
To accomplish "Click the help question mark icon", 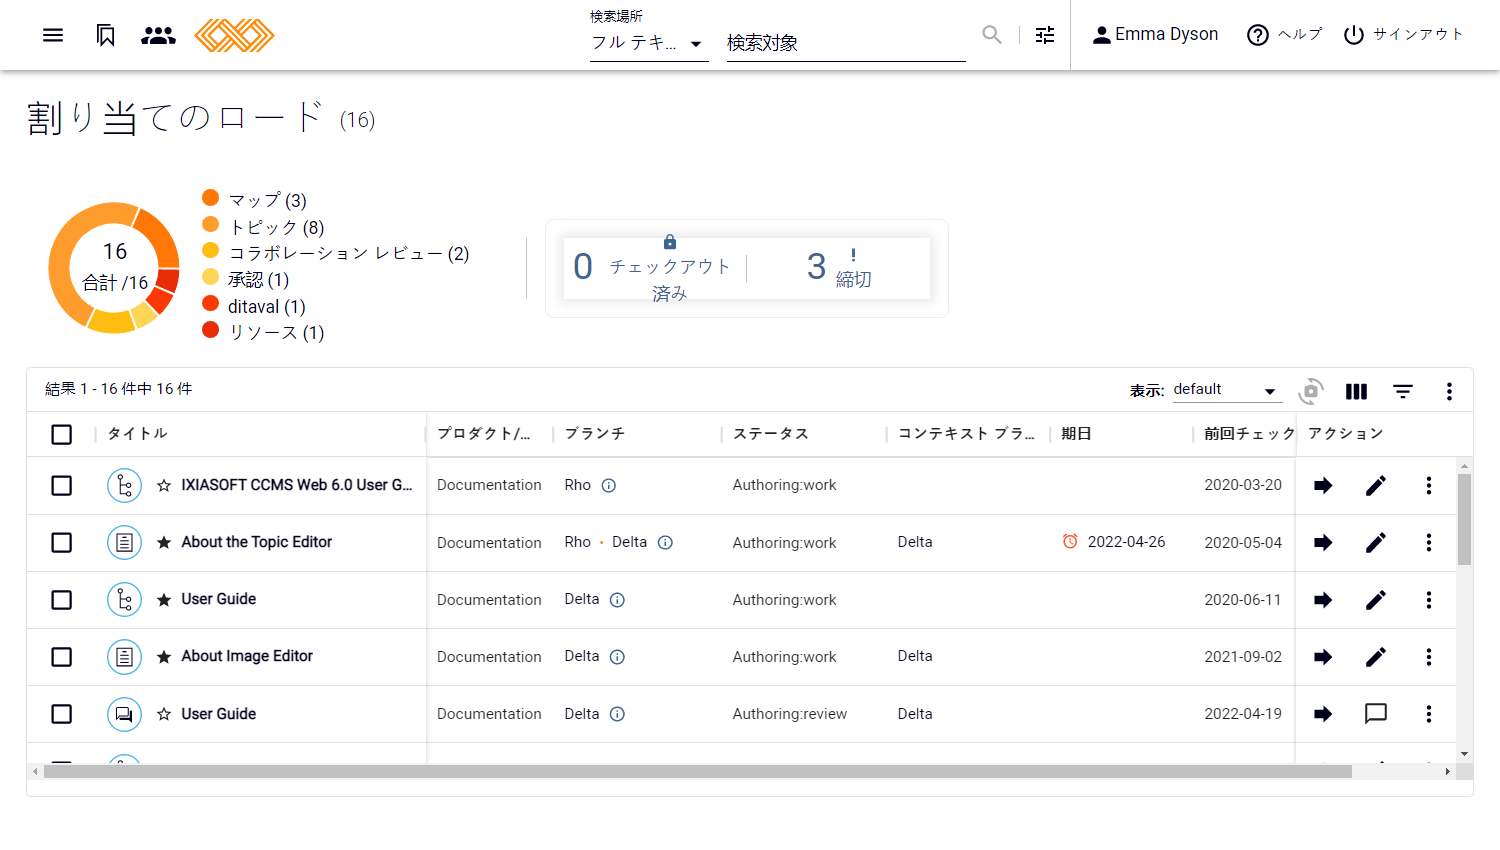I will click(x=1258, y=35).
